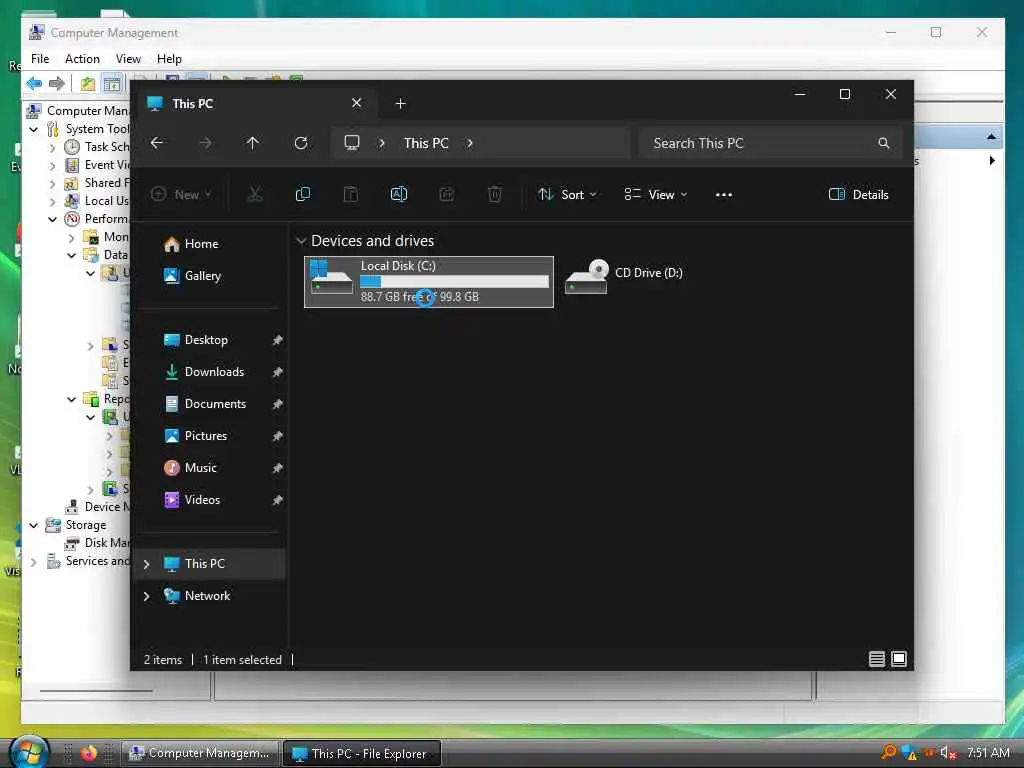This screenshot has width=1024, height=768.
Task: Click the Windows Start orb
Action: tap(27, 752)
